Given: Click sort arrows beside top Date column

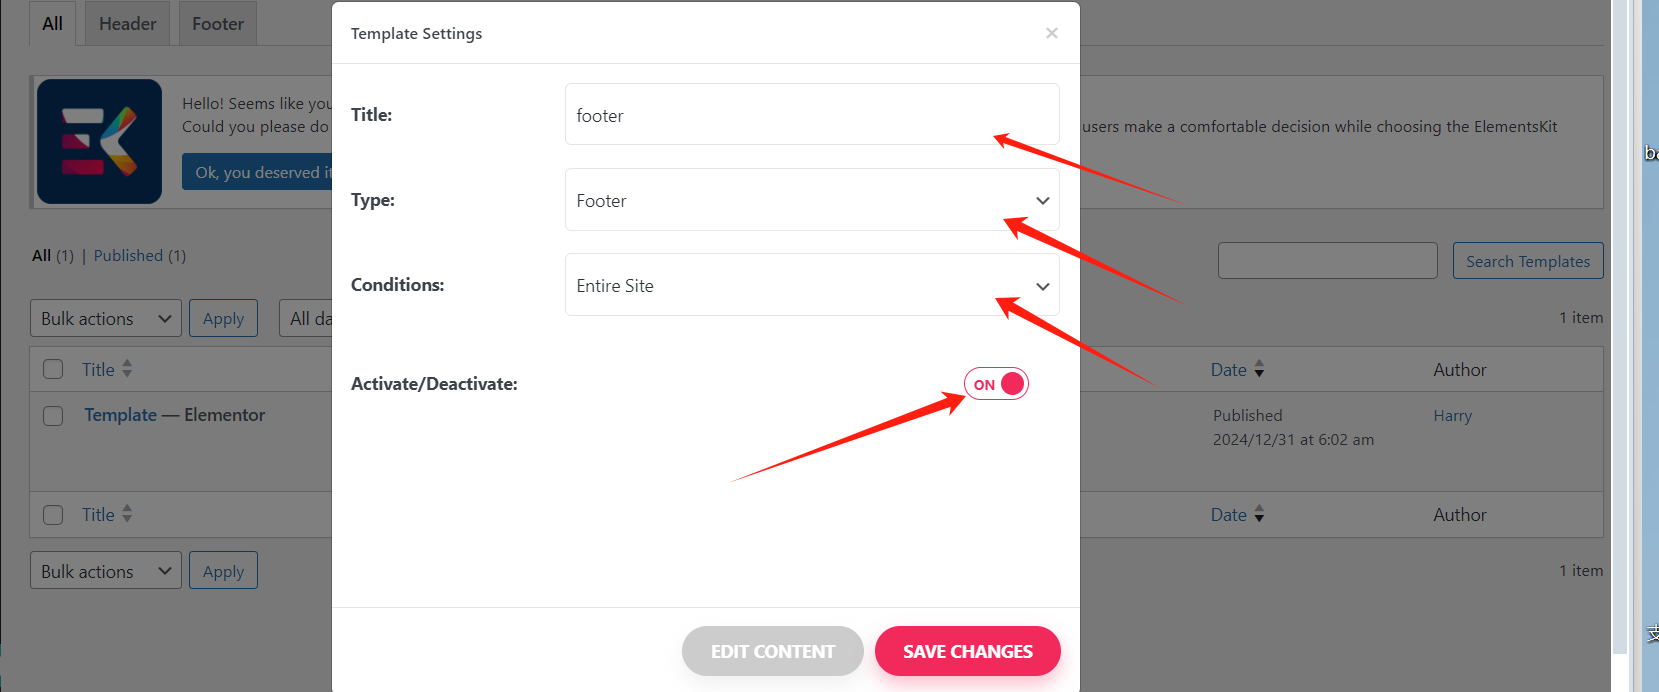Looking at the screenshot, I should (x=1259, y=369).
